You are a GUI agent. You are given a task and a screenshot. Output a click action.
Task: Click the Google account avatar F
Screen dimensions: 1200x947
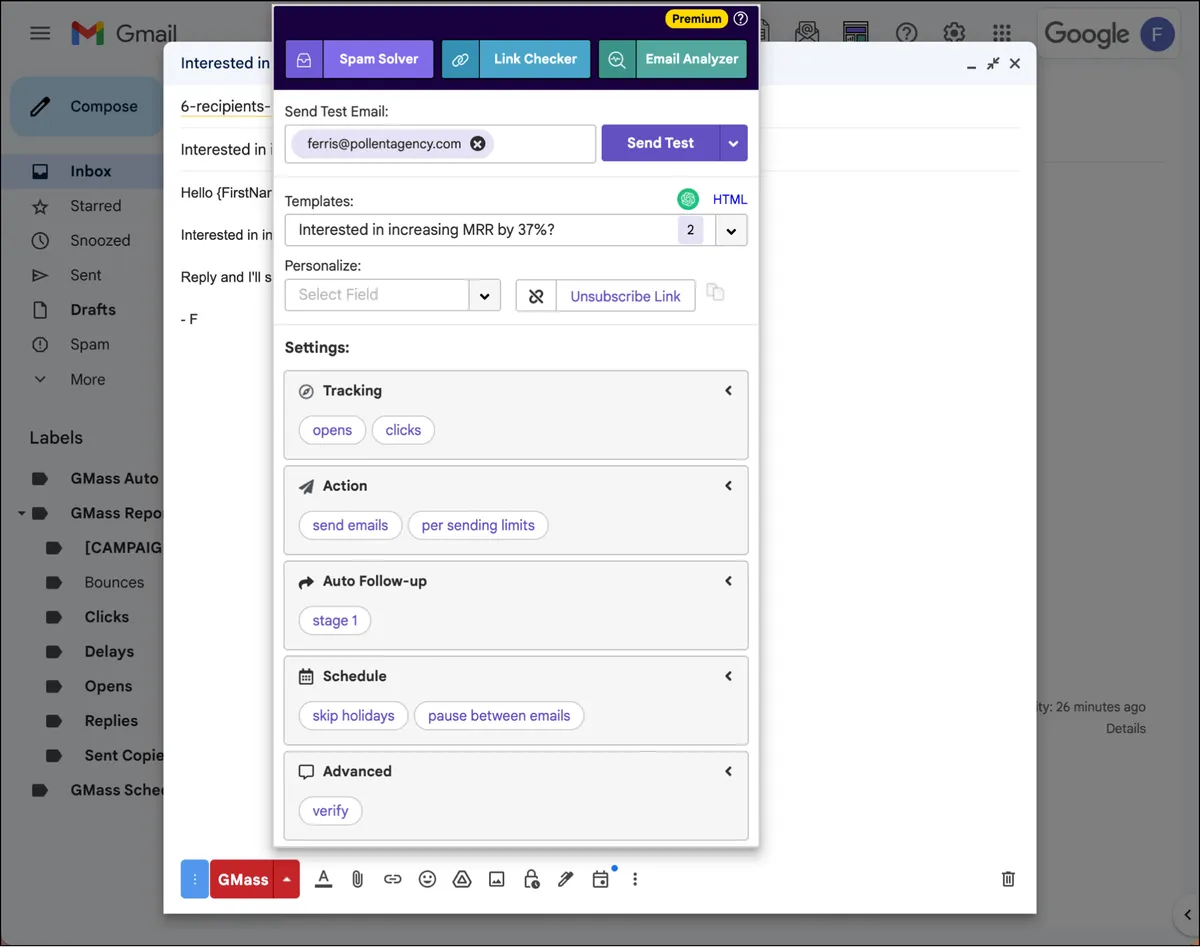(x=1157, y=34)
